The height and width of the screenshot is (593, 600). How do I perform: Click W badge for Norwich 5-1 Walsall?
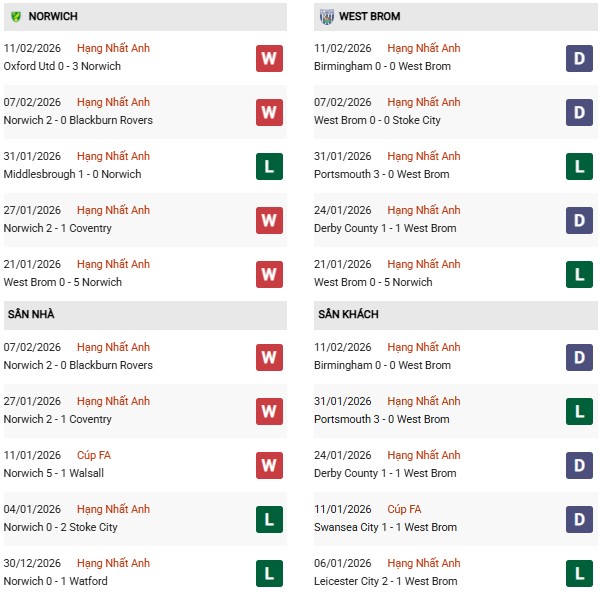[x=269, y=465]
